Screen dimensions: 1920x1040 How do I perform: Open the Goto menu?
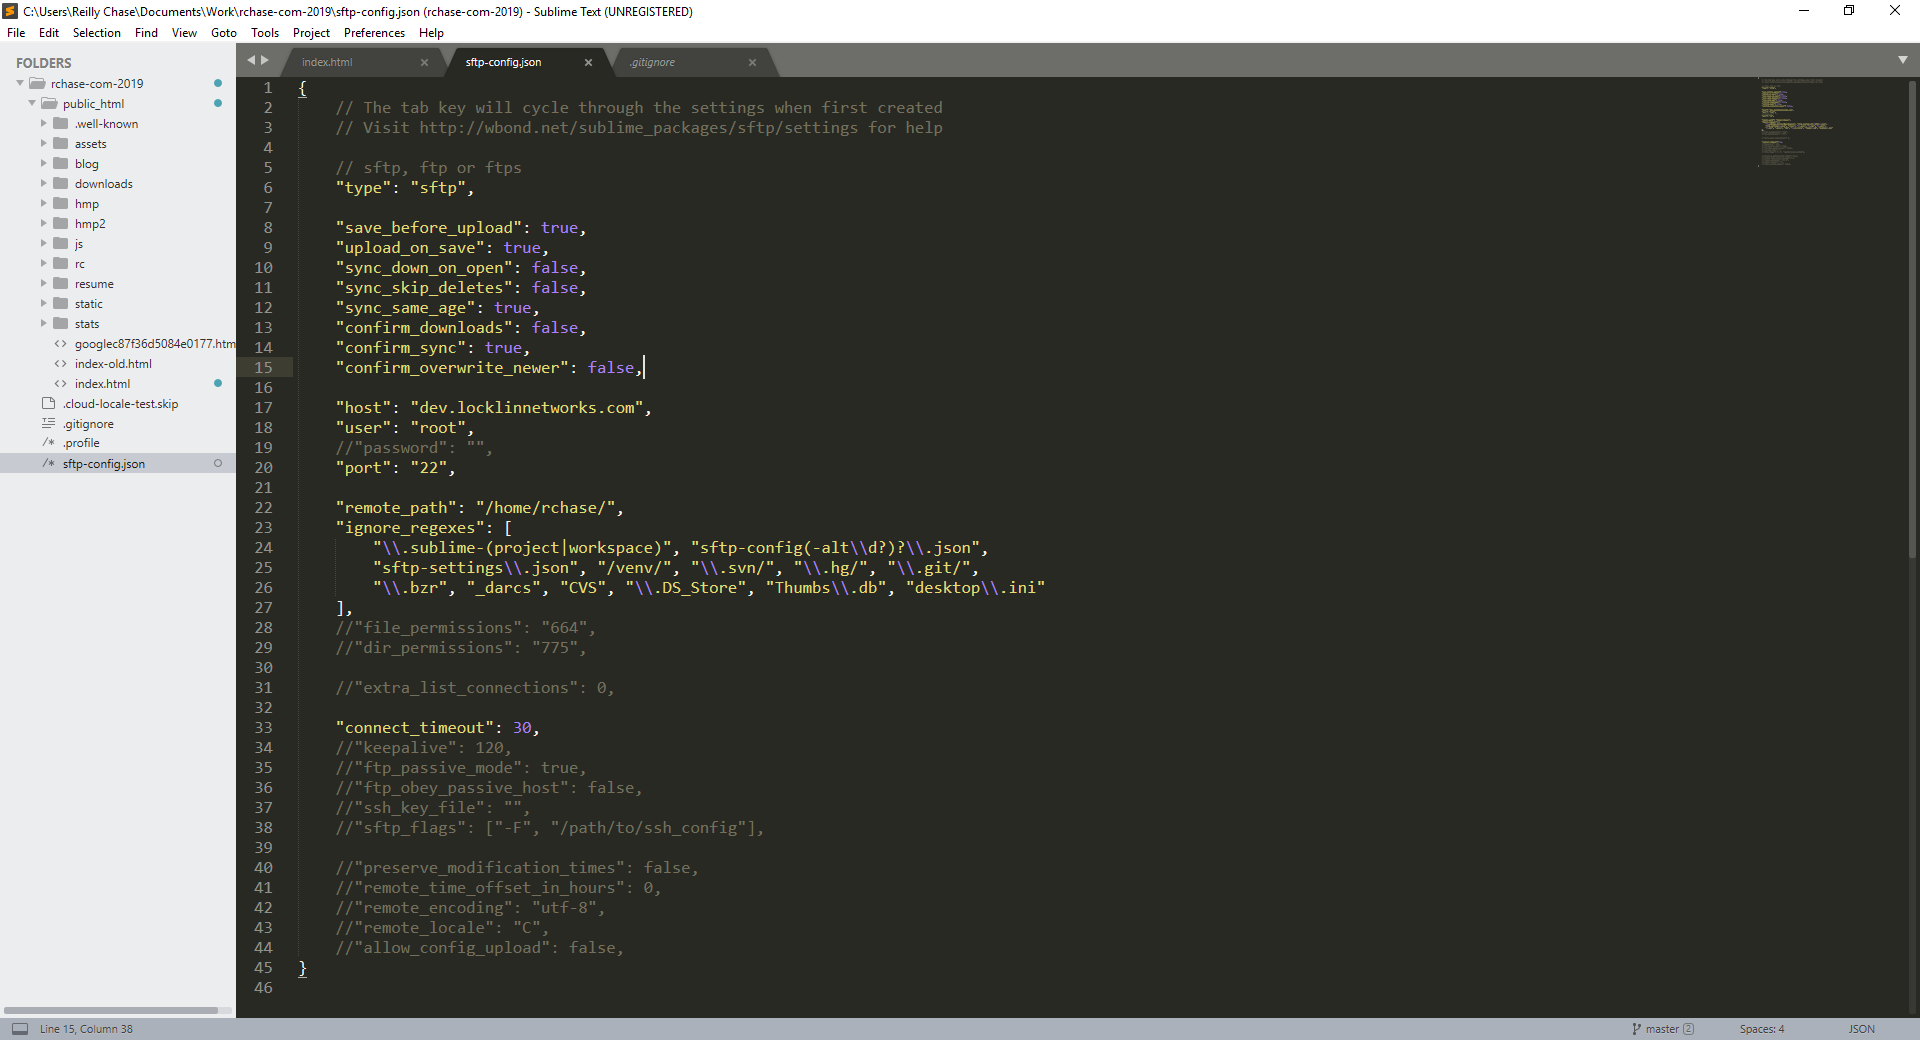pos(224,33)
